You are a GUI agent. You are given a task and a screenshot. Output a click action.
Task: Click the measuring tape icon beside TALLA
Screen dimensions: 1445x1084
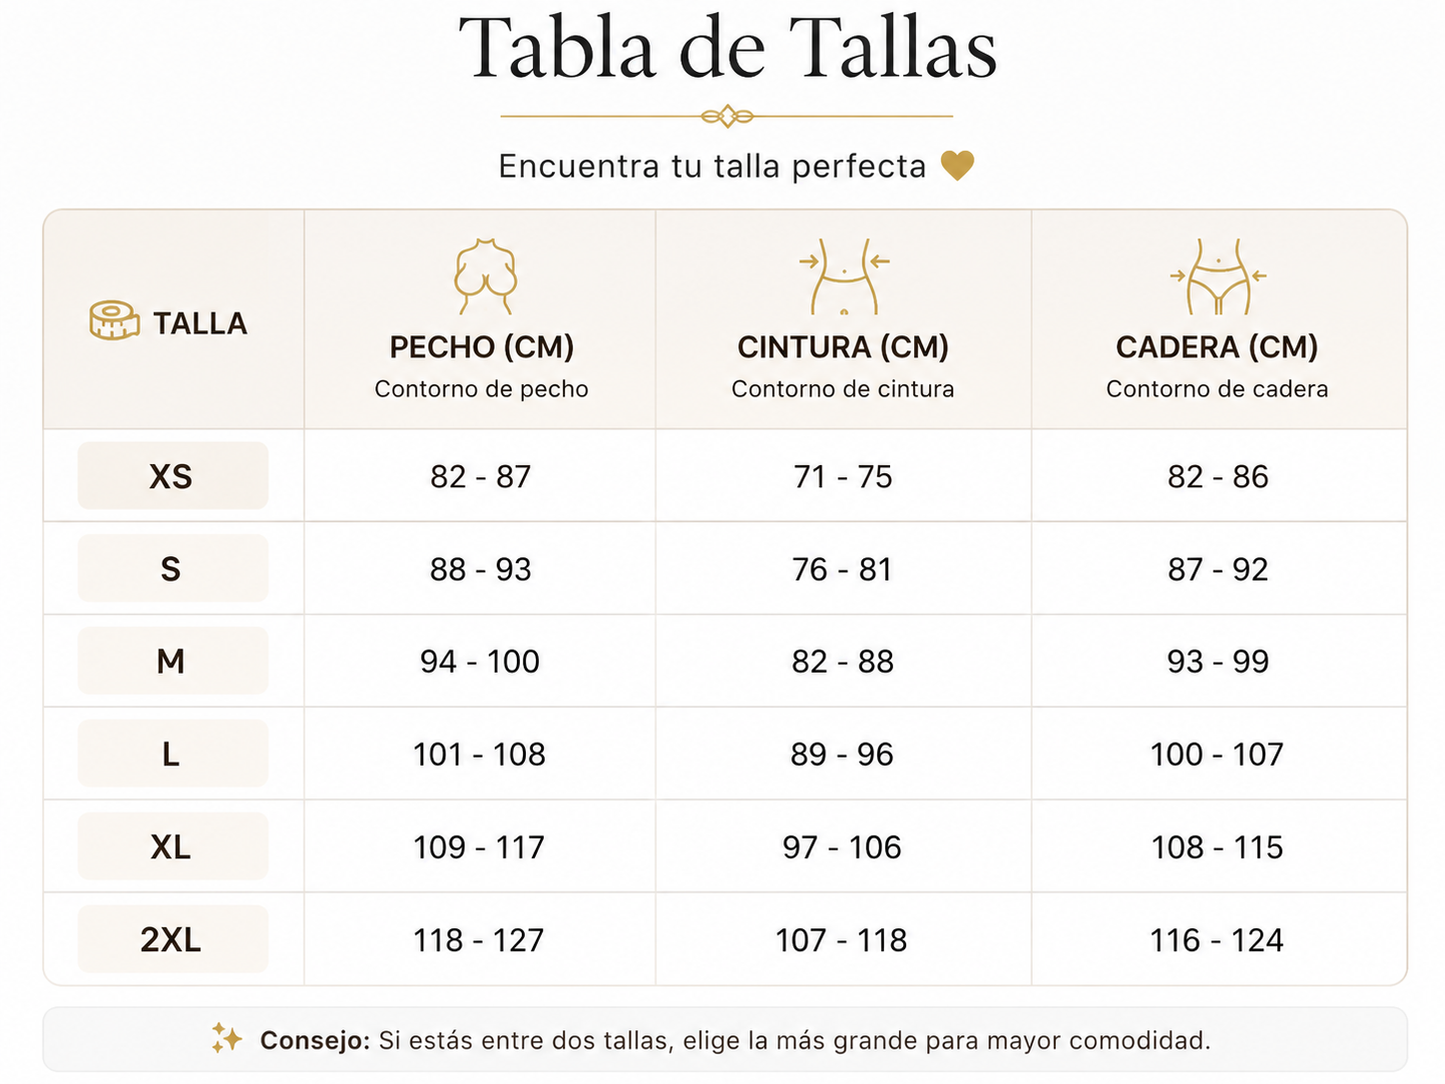pyautogui.click(x=114, y=321)
